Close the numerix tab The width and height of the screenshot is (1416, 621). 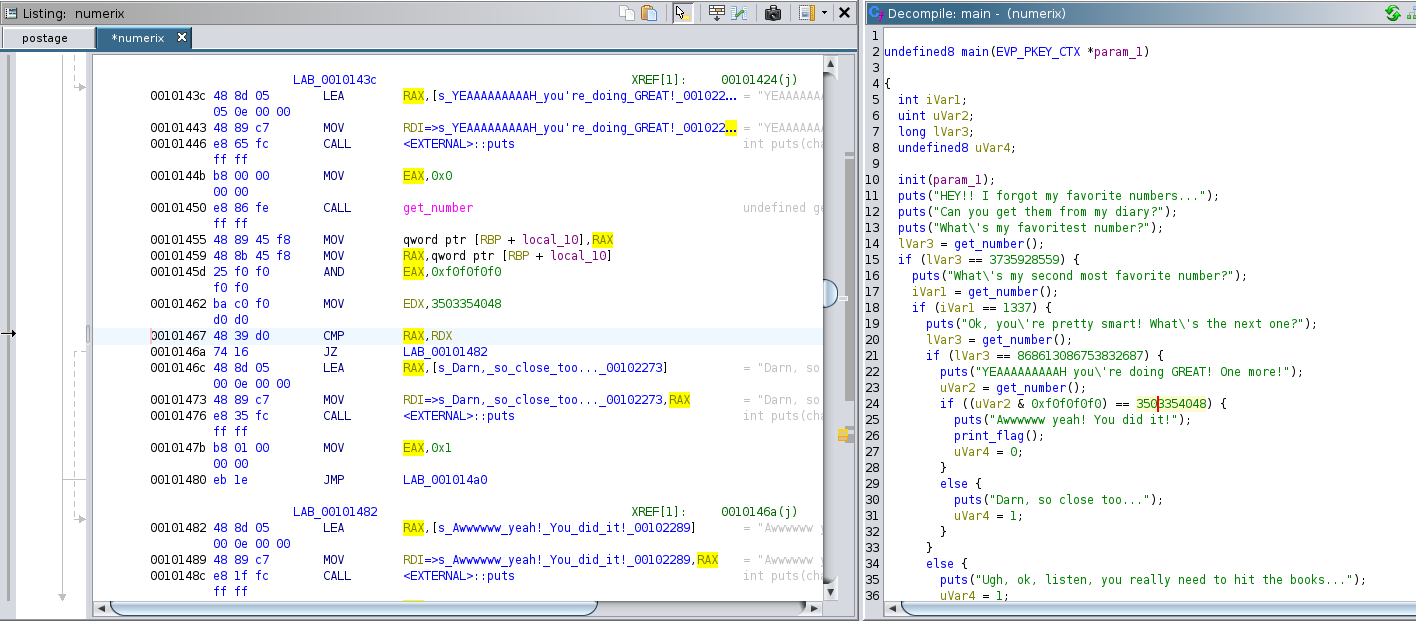(182, 37)
